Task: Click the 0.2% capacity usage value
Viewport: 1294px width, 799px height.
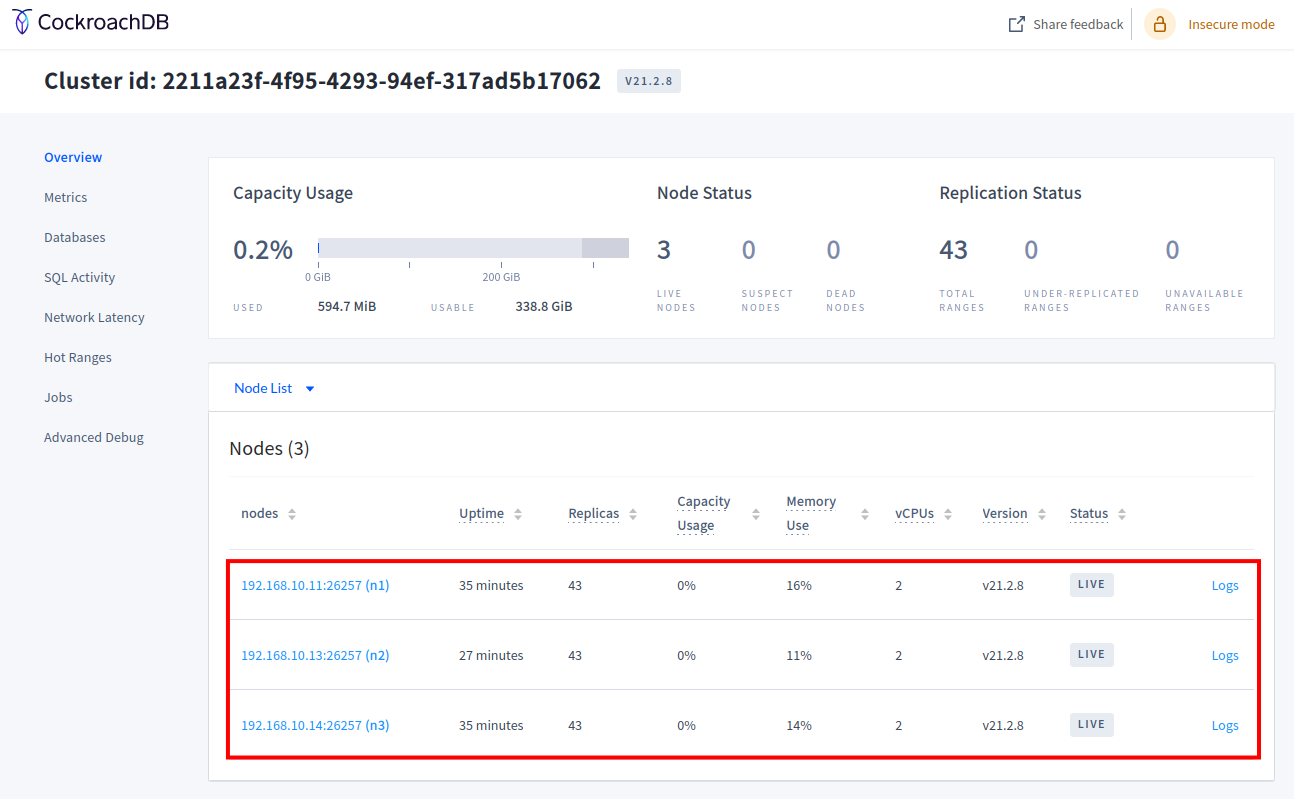Action: tap(263, 250)
